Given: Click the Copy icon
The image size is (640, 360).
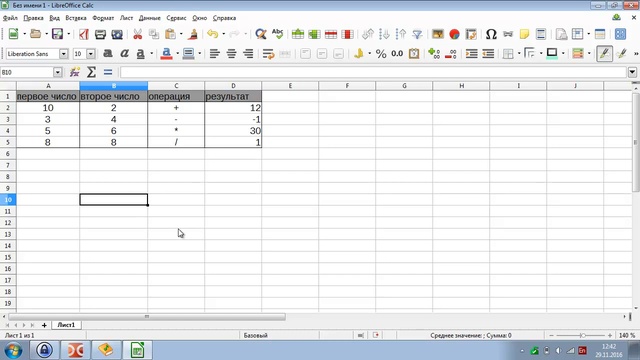Looking at the screenshot, I should click(154, 34).
